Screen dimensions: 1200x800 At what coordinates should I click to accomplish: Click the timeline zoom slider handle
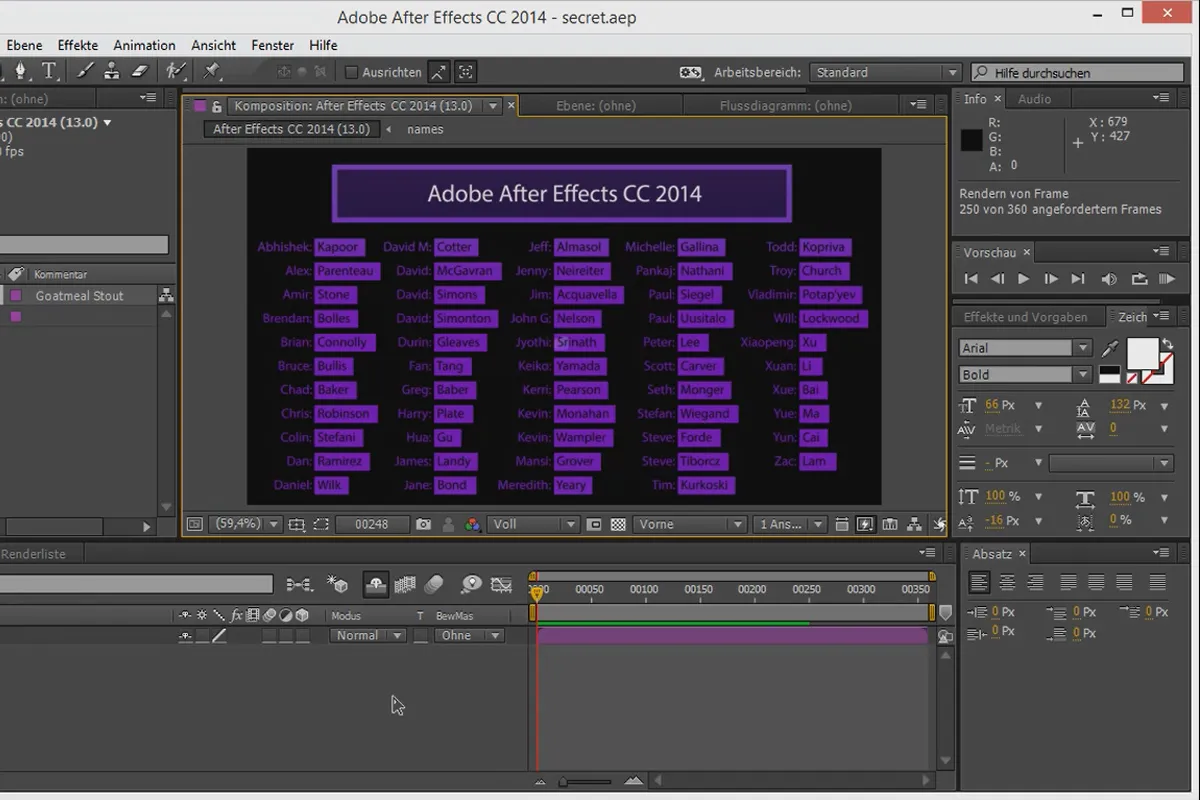pyautogui.click(x=562, y=782)
